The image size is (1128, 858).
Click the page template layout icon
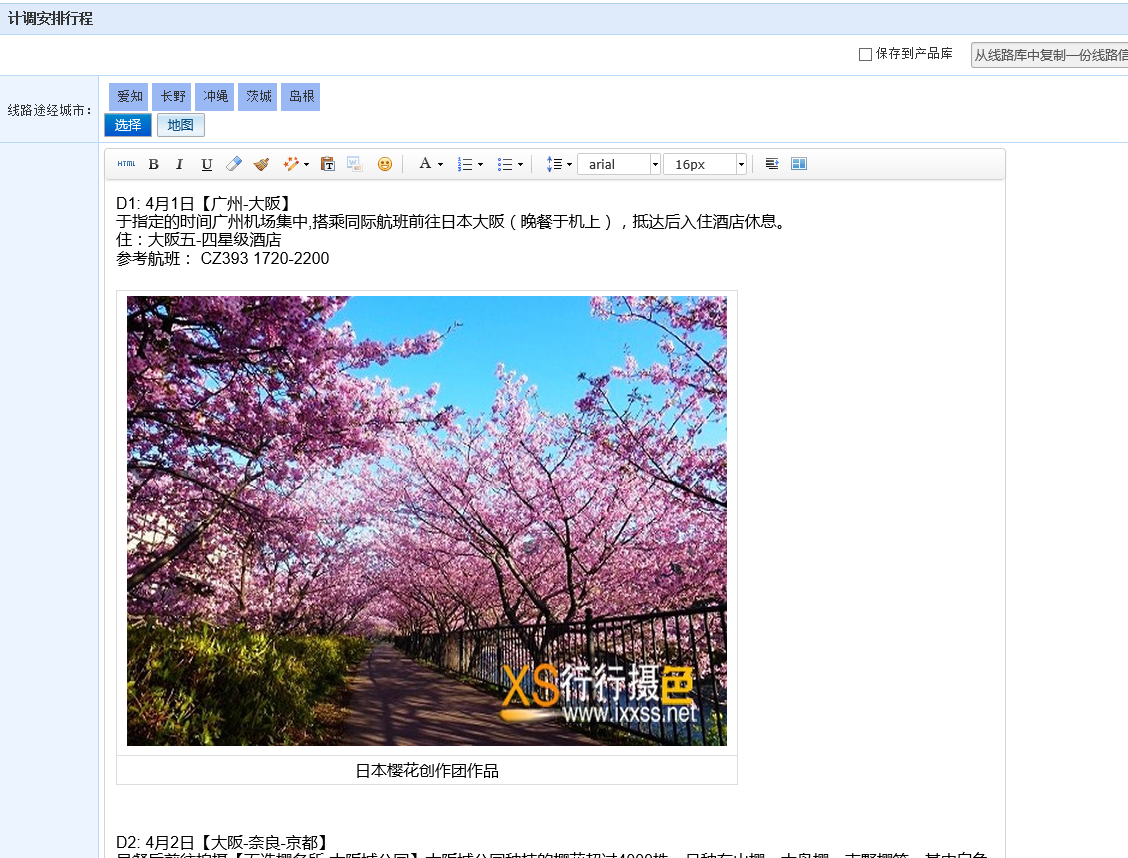[799, 164]
